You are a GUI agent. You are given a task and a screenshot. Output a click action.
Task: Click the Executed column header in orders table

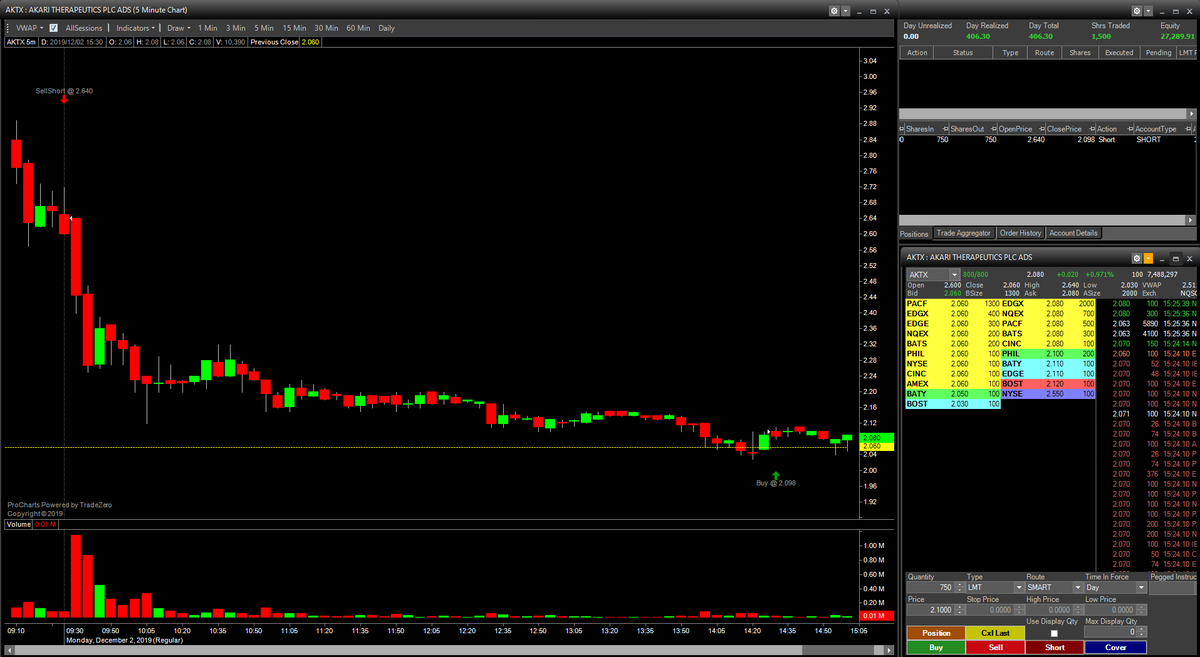click(1119, 52)
